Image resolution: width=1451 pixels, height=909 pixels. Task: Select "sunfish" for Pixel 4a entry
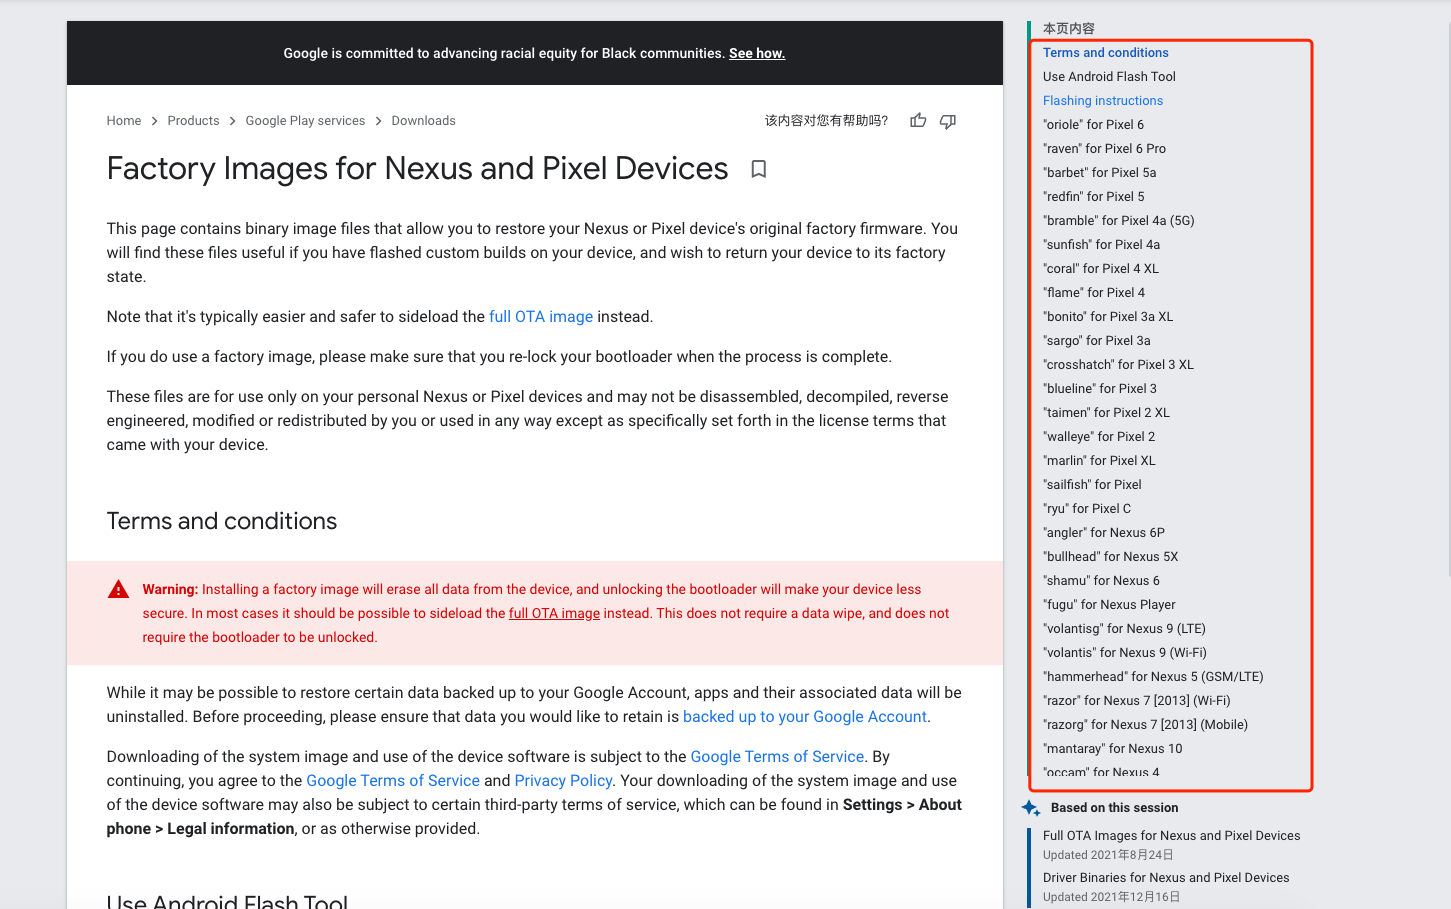point(1101,245)
